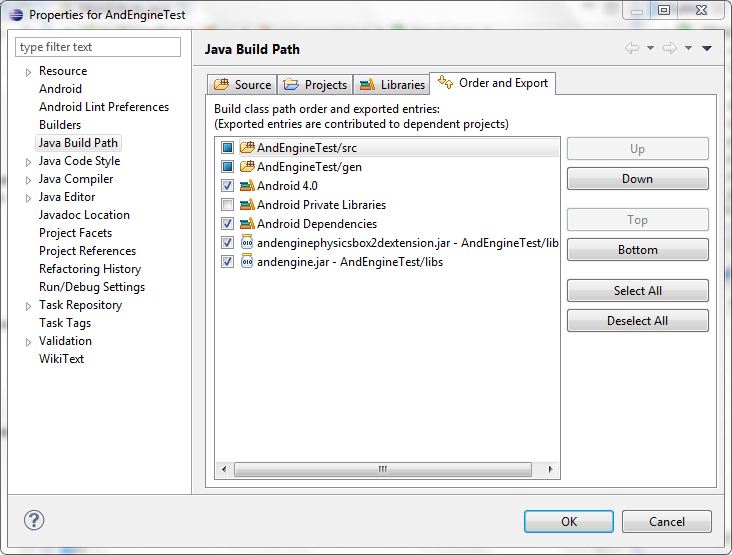Click the help question mark icon

[34, 520]
